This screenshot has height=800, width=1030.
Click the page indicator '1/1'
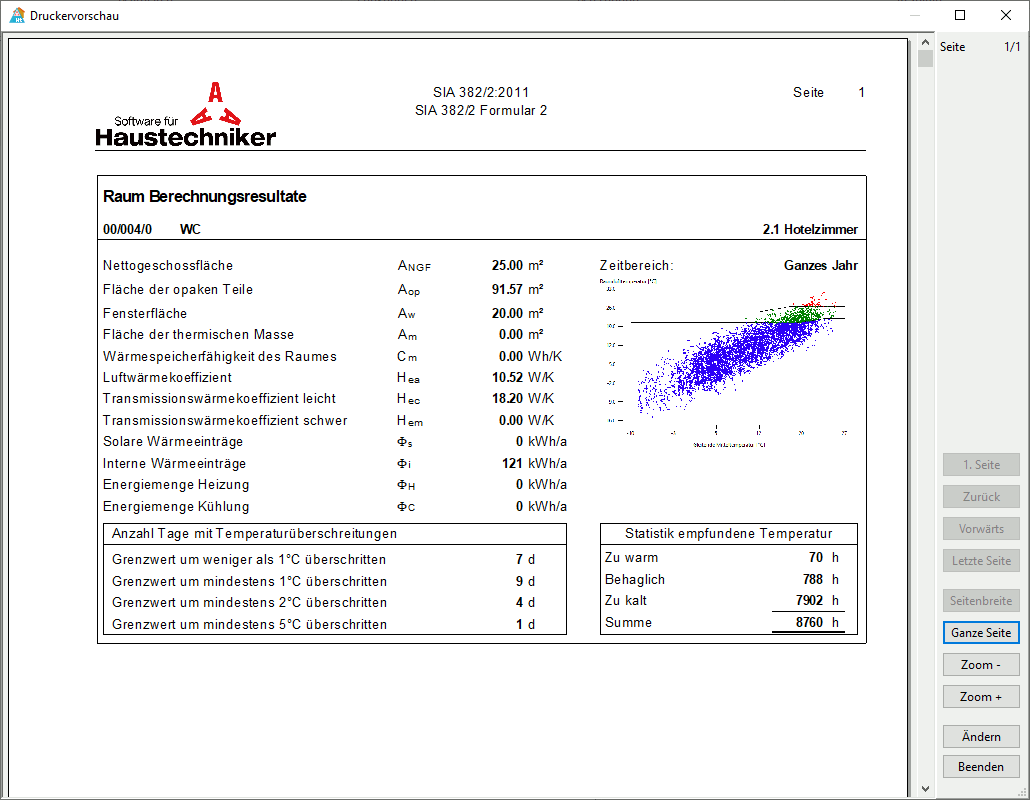coord(1012,47)
